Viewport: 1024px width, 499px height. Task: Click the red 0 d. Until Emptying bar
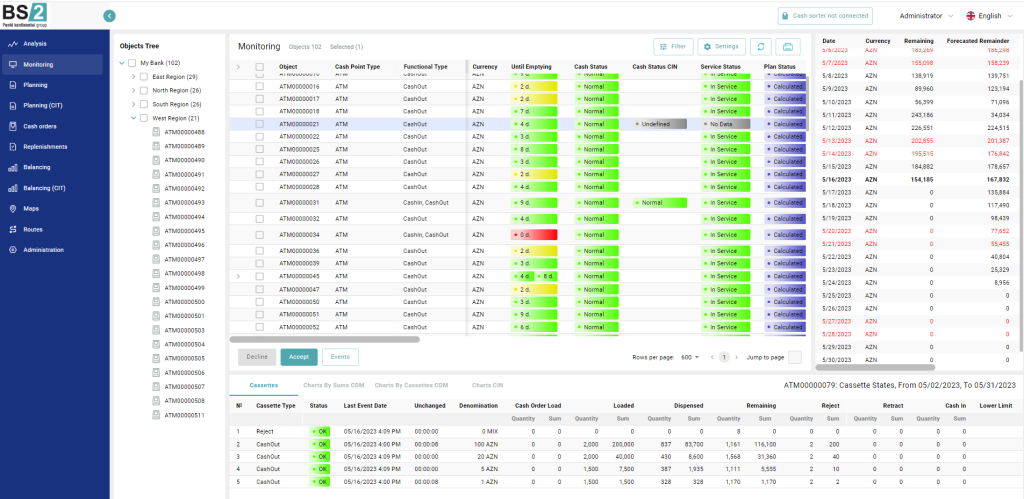[x=534, y=234]
